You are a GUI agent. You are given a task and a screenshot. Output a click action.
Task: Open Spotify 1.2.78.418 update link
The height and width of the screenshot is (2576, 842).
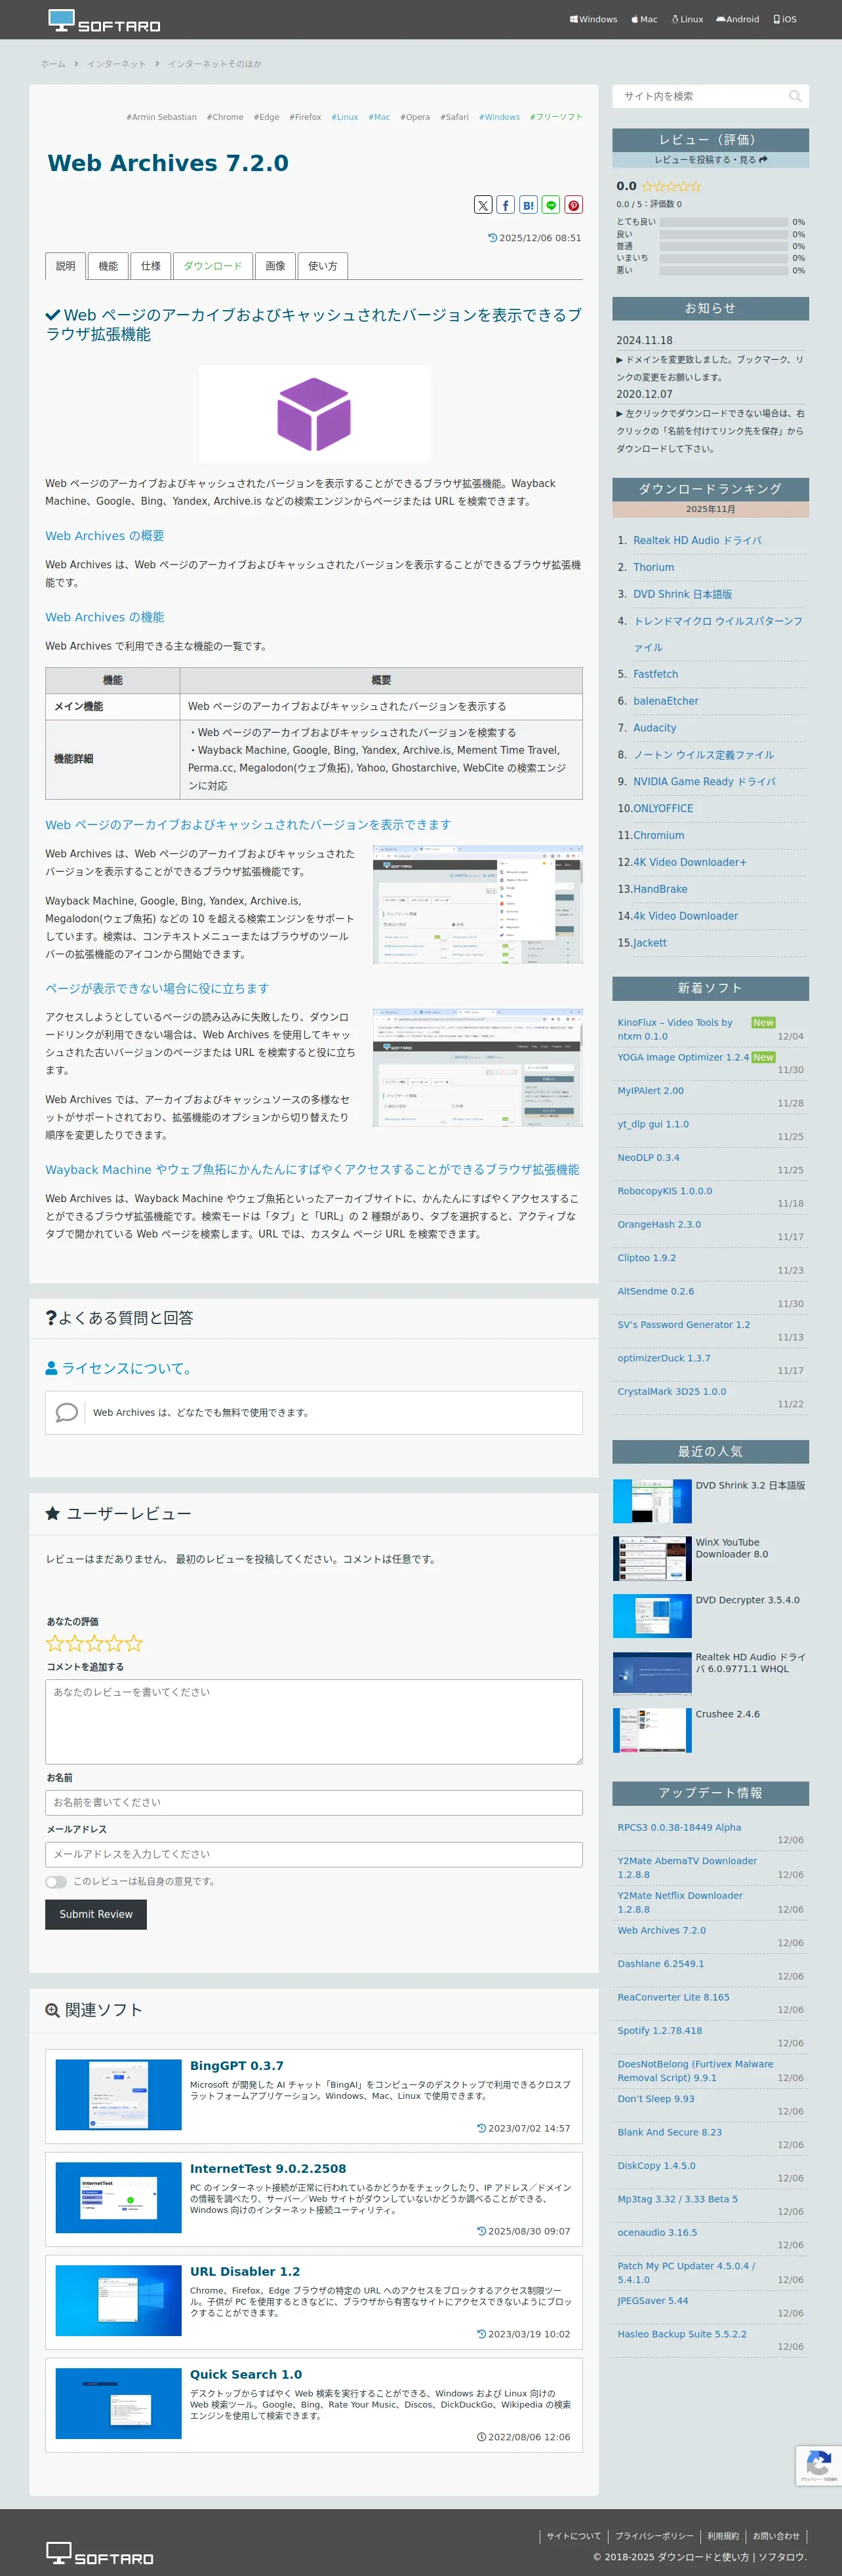coord(659,2031)
